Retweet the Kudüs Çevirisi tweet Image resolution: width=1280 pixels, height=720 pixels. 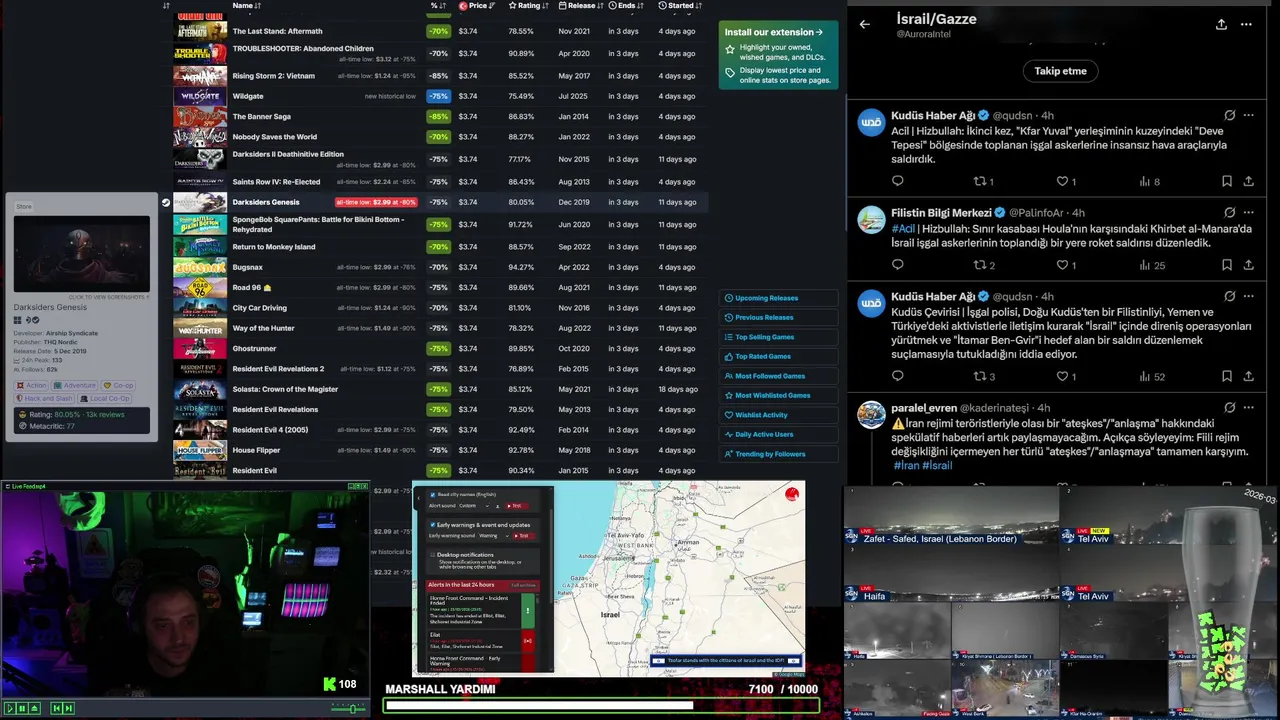(980, 376)
